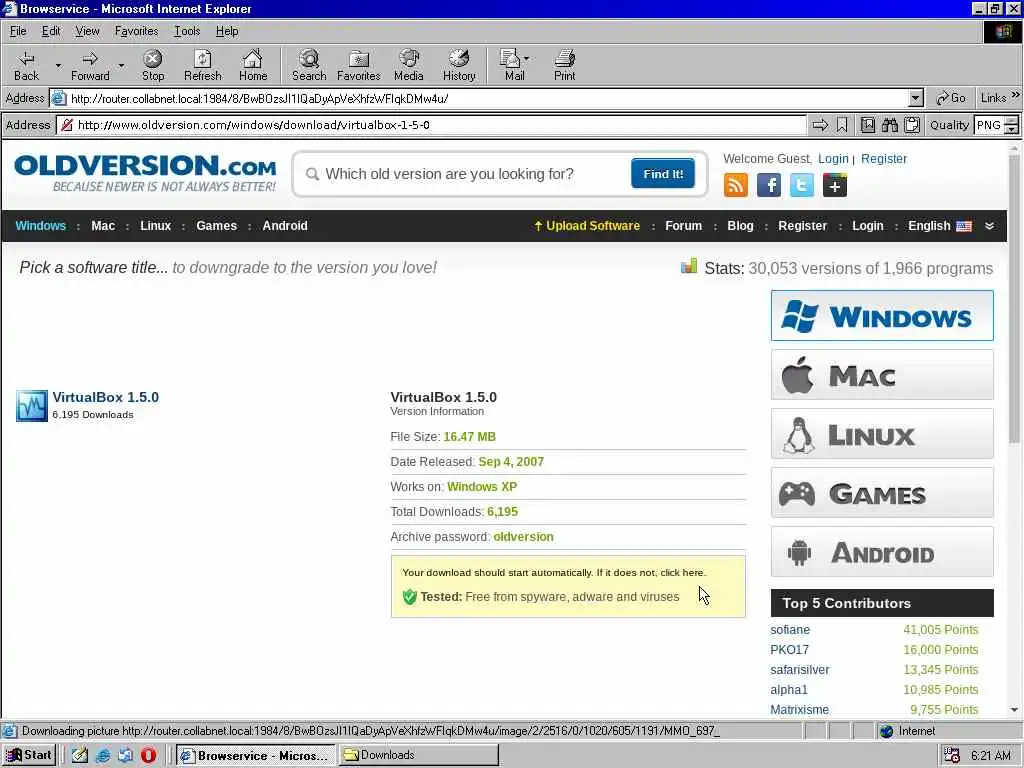The width and height of the screenshot is (1024, 768).
Task: Click the Google plus share icon
Action: click(x=835, y=185)
